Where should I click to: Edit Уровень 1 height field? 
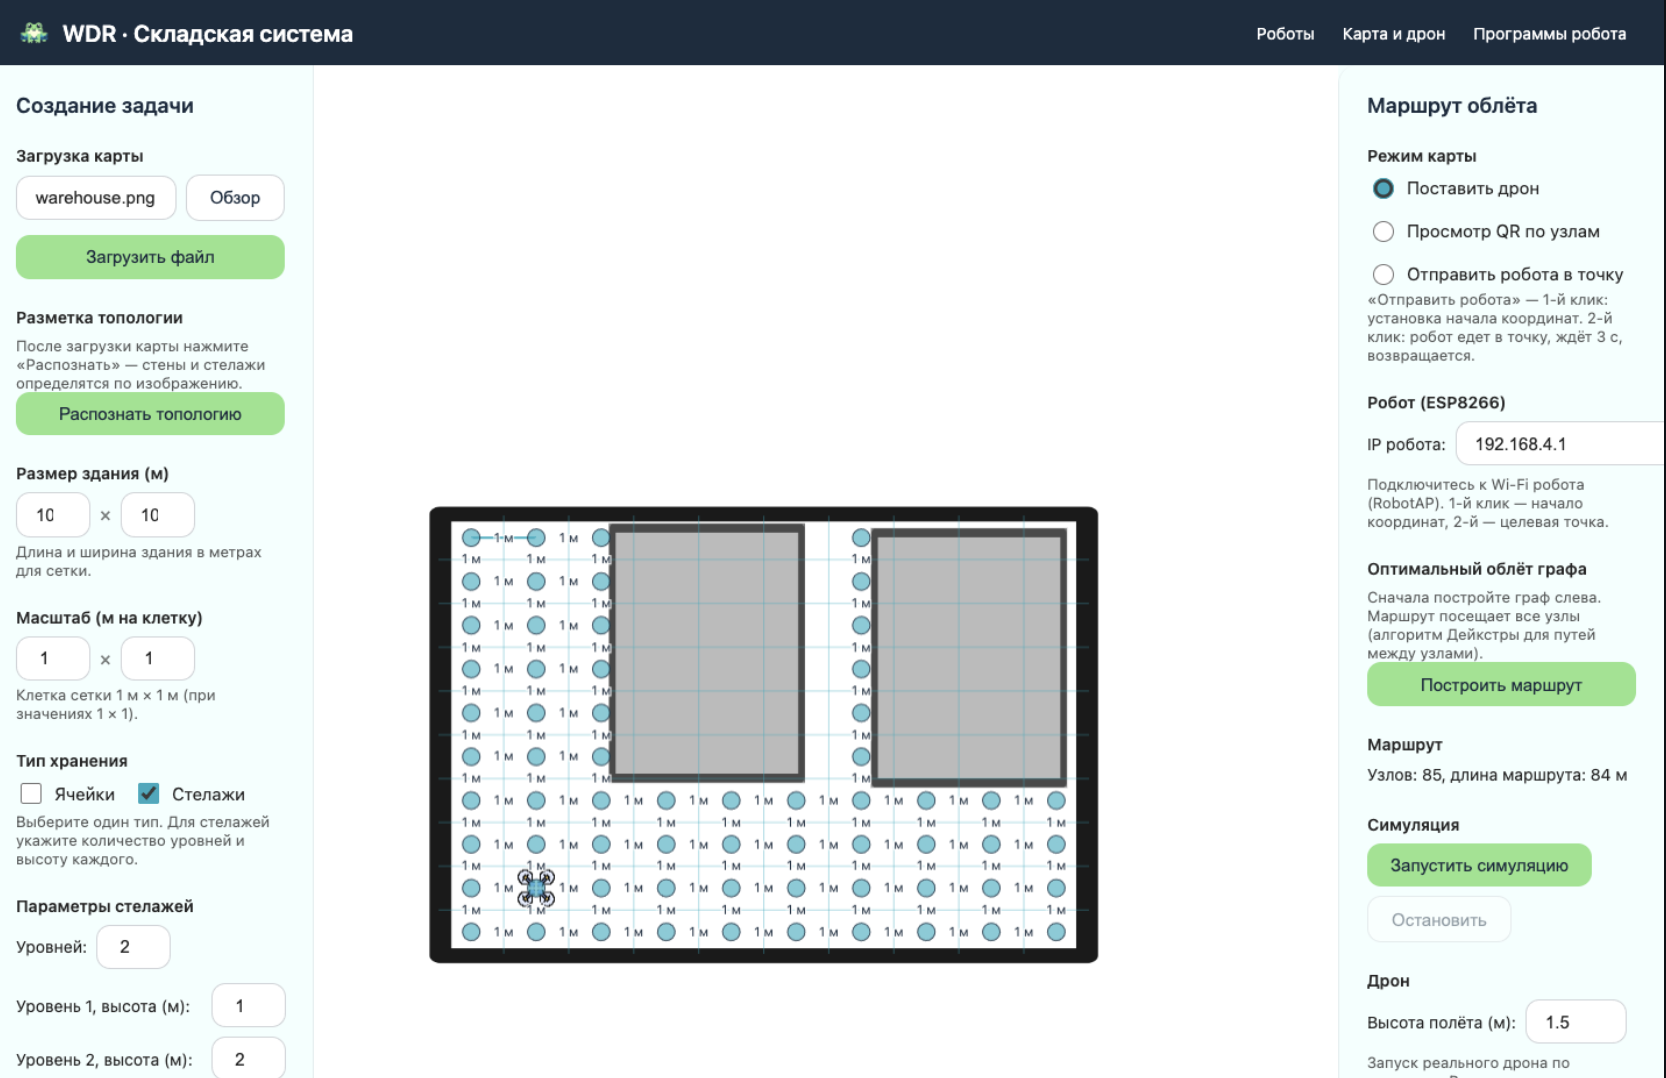[249, 1006]
